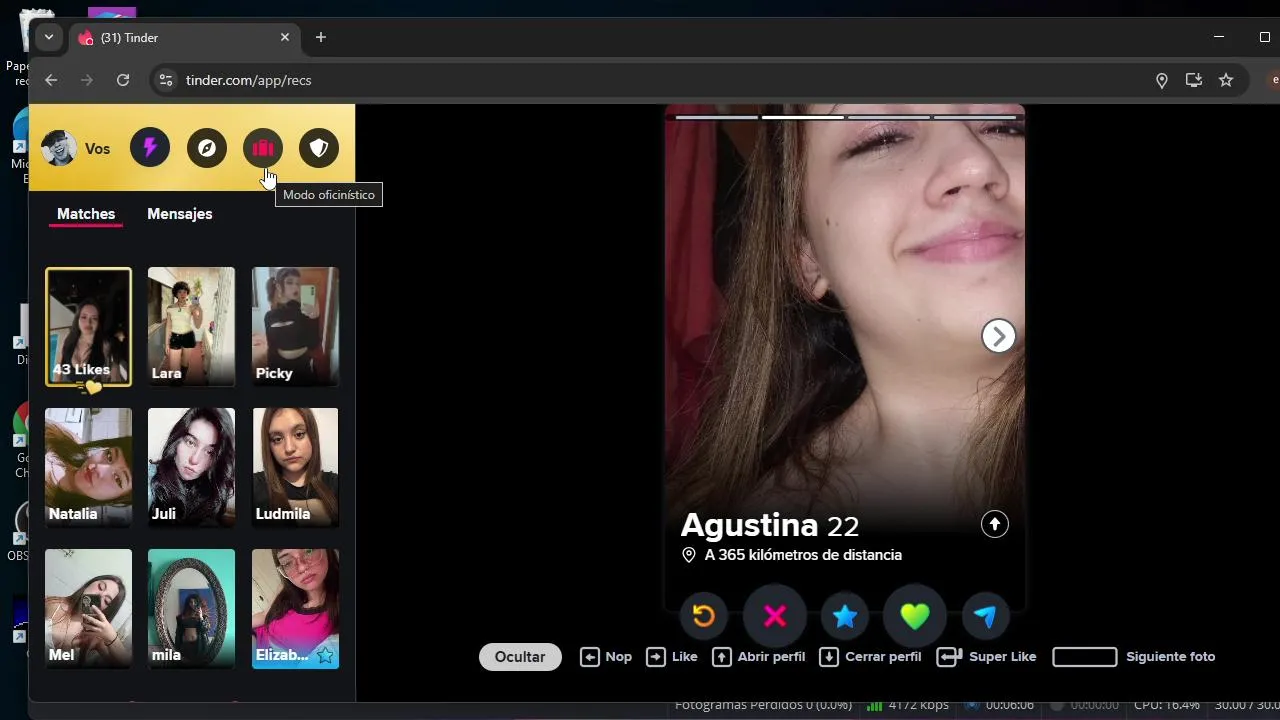Click the name Agustina 22 on the card
Screen dimensions: 1280x720
770,525
